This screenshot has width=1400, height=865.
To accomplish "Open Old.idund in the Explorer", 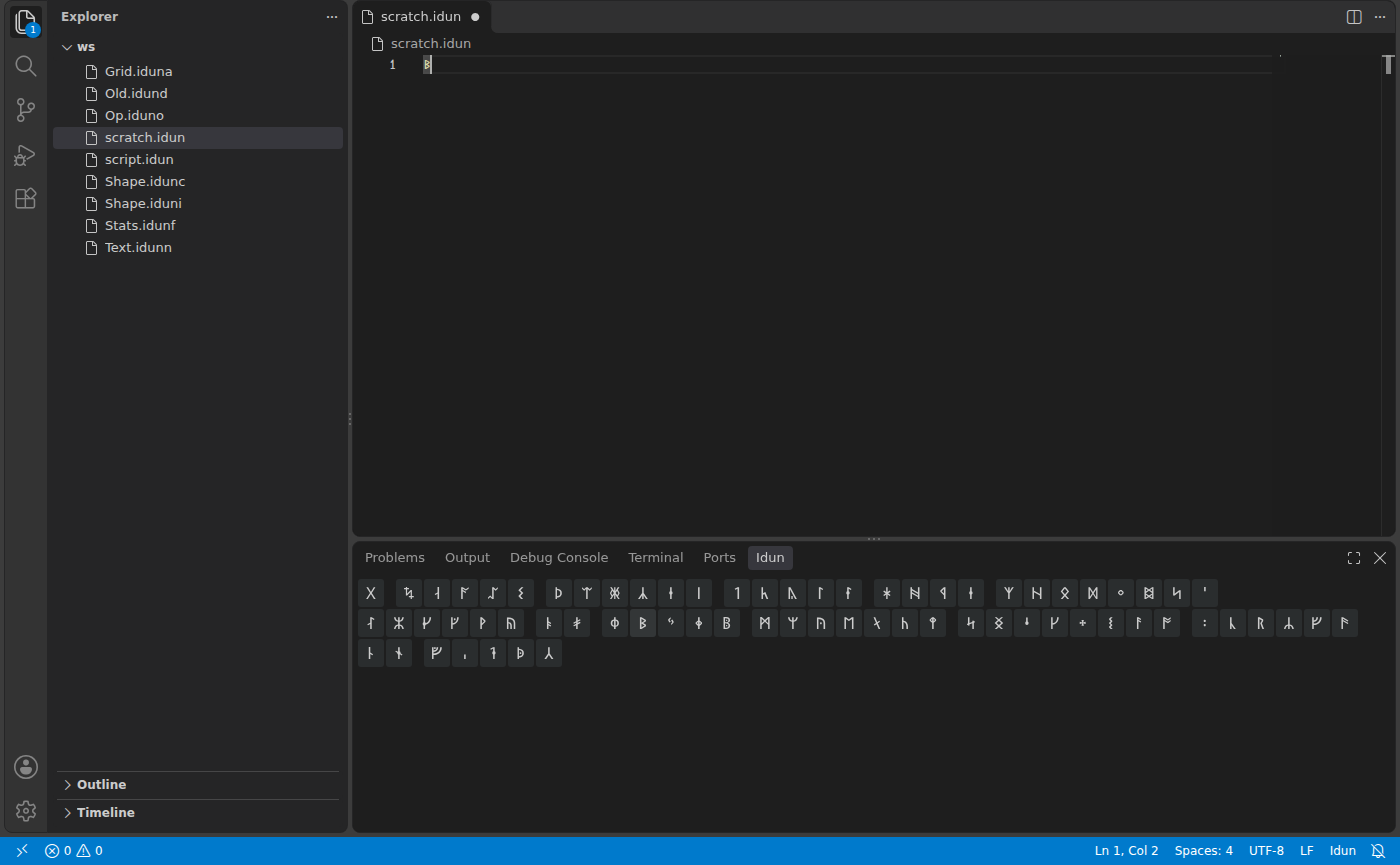I will (198, 94).
